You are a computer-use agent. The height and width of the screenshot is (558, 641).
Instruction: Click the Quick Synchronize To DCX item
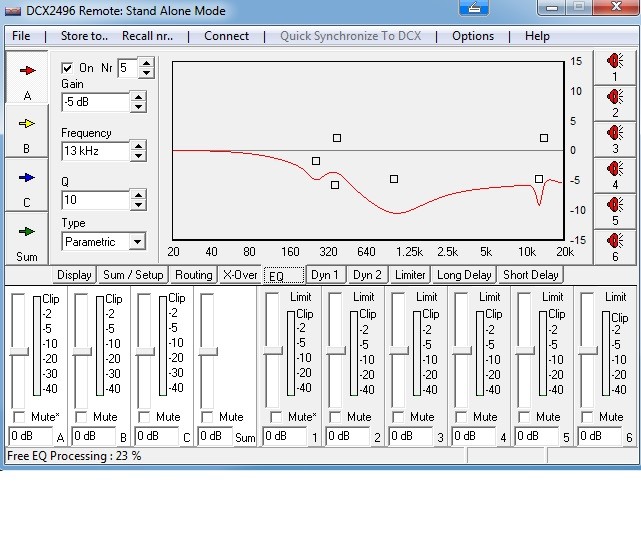click(x=350, y=36)
